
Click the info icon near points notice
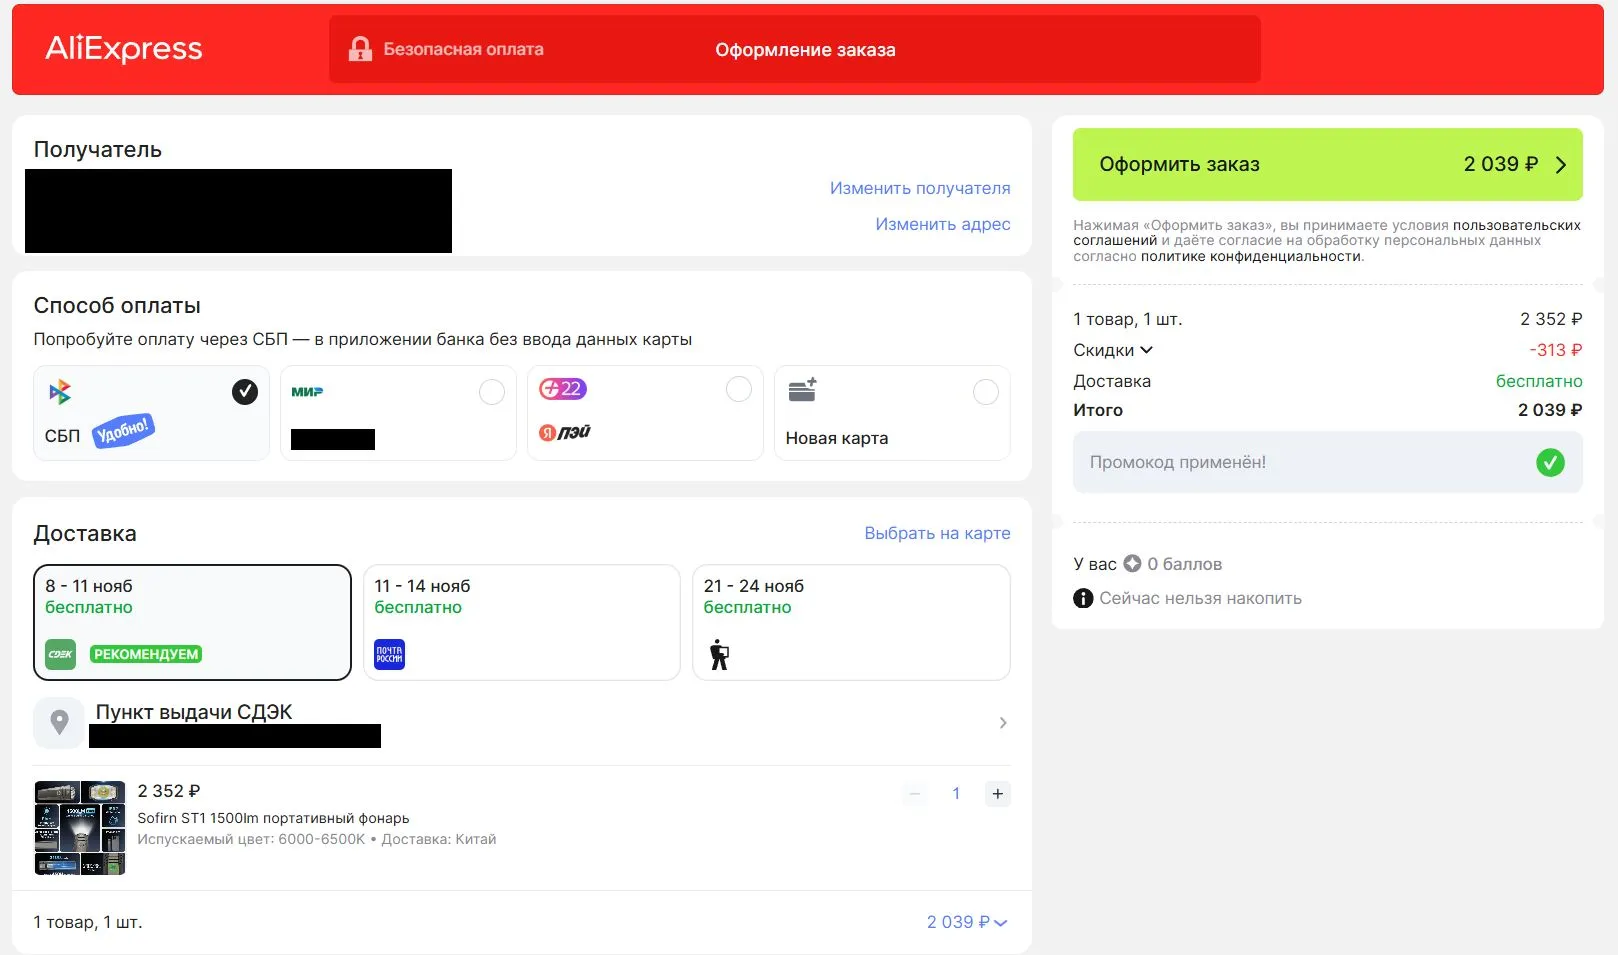(x=1083, y=598)
